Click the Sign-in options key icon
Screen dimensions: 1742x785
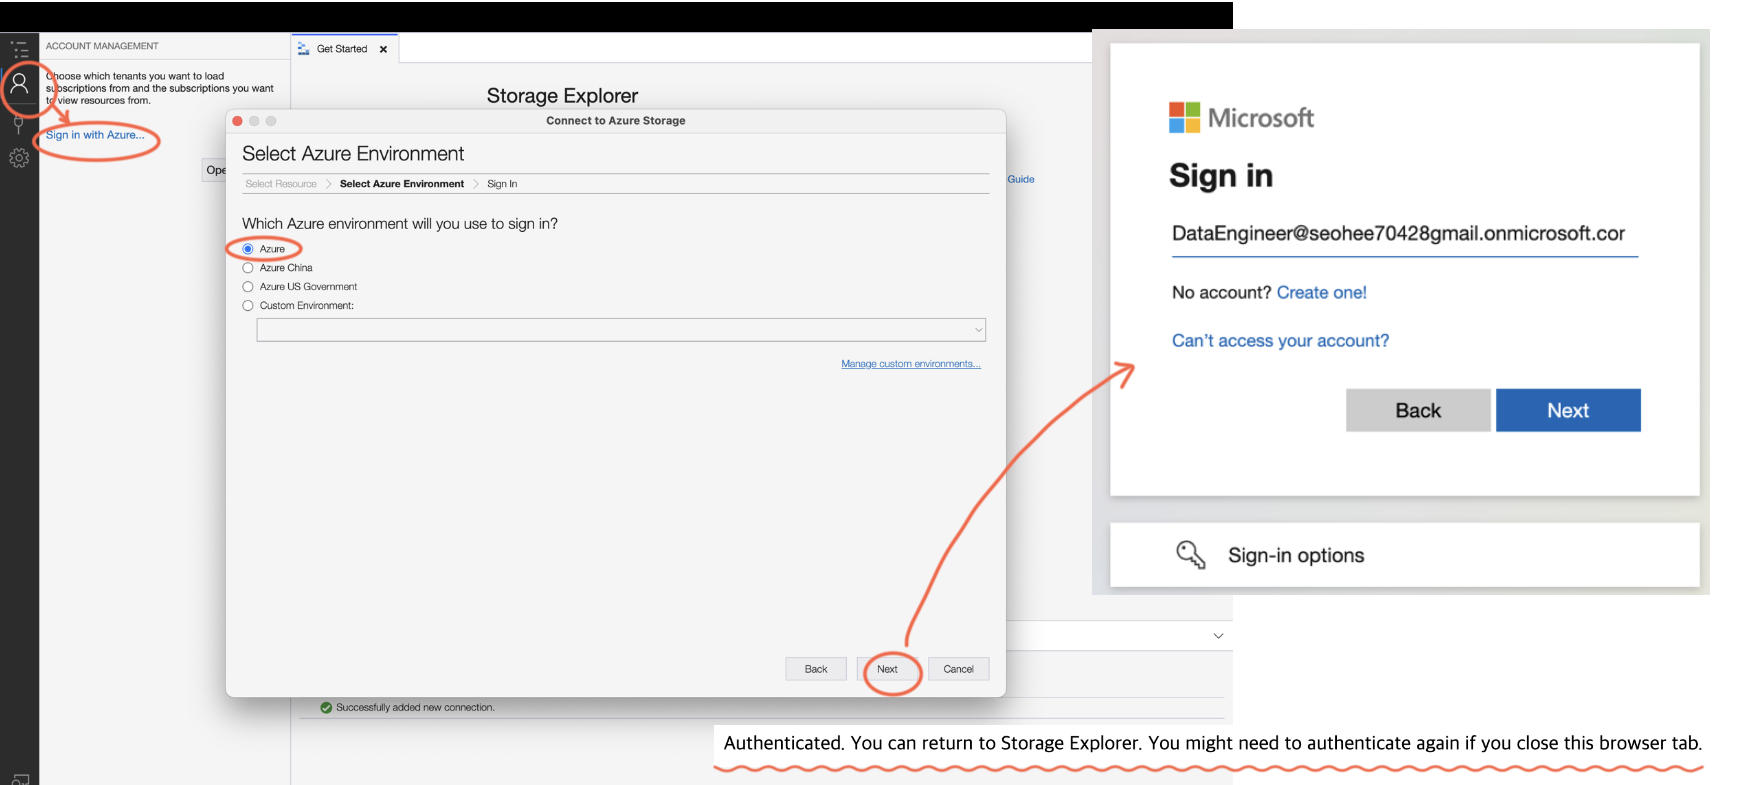pyautogui.click(x=1190, y=555)
